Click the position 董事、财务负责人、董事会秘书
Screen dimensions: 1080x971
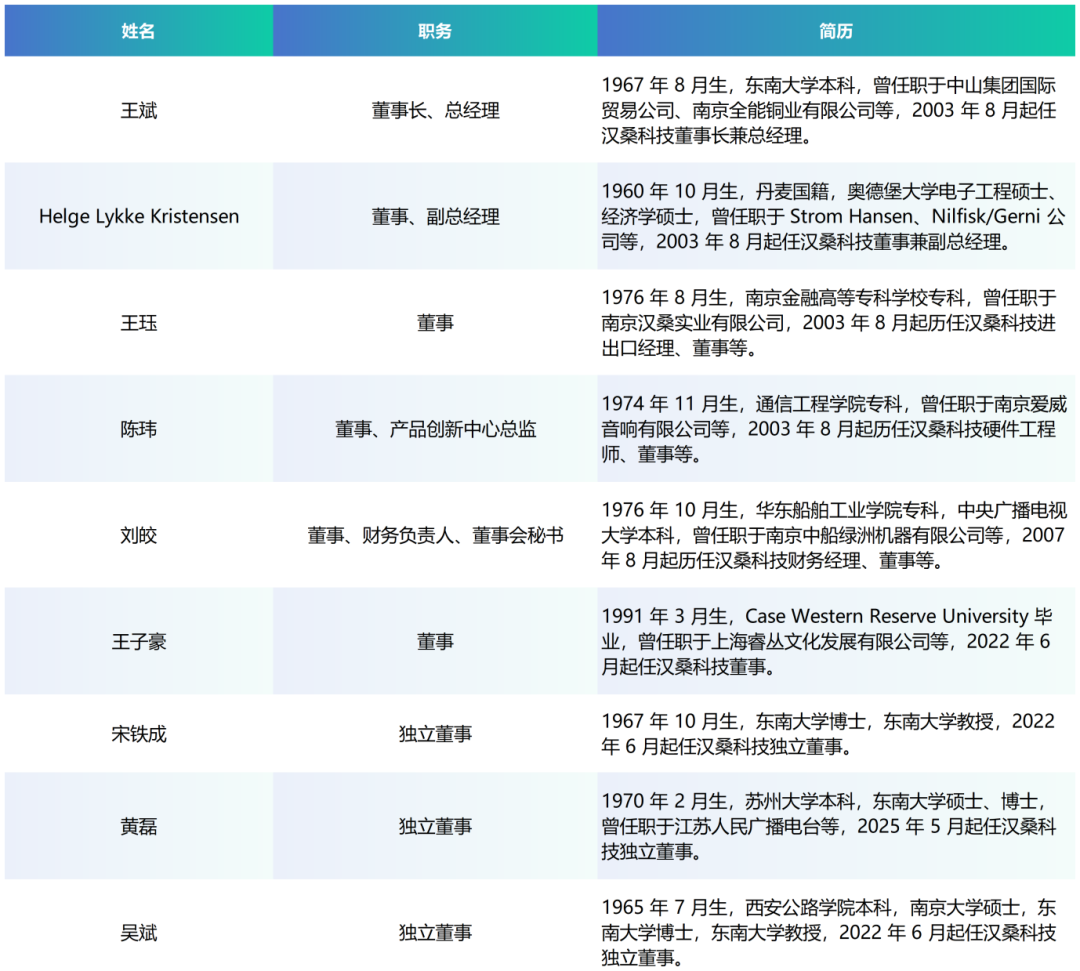click(x=435, y=535)
